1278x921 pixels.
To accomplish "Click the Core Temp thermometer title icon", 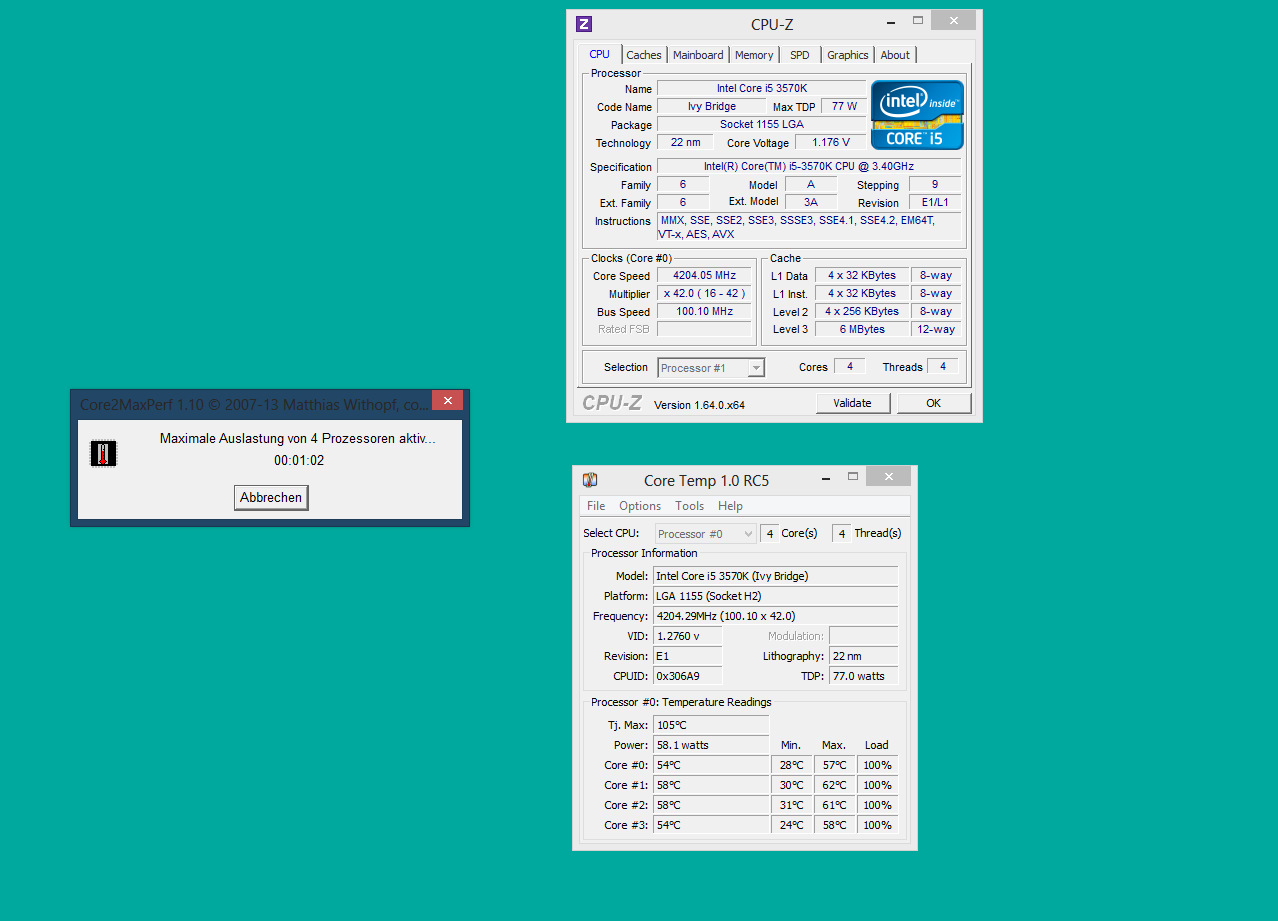I will (x=590, y=480).
